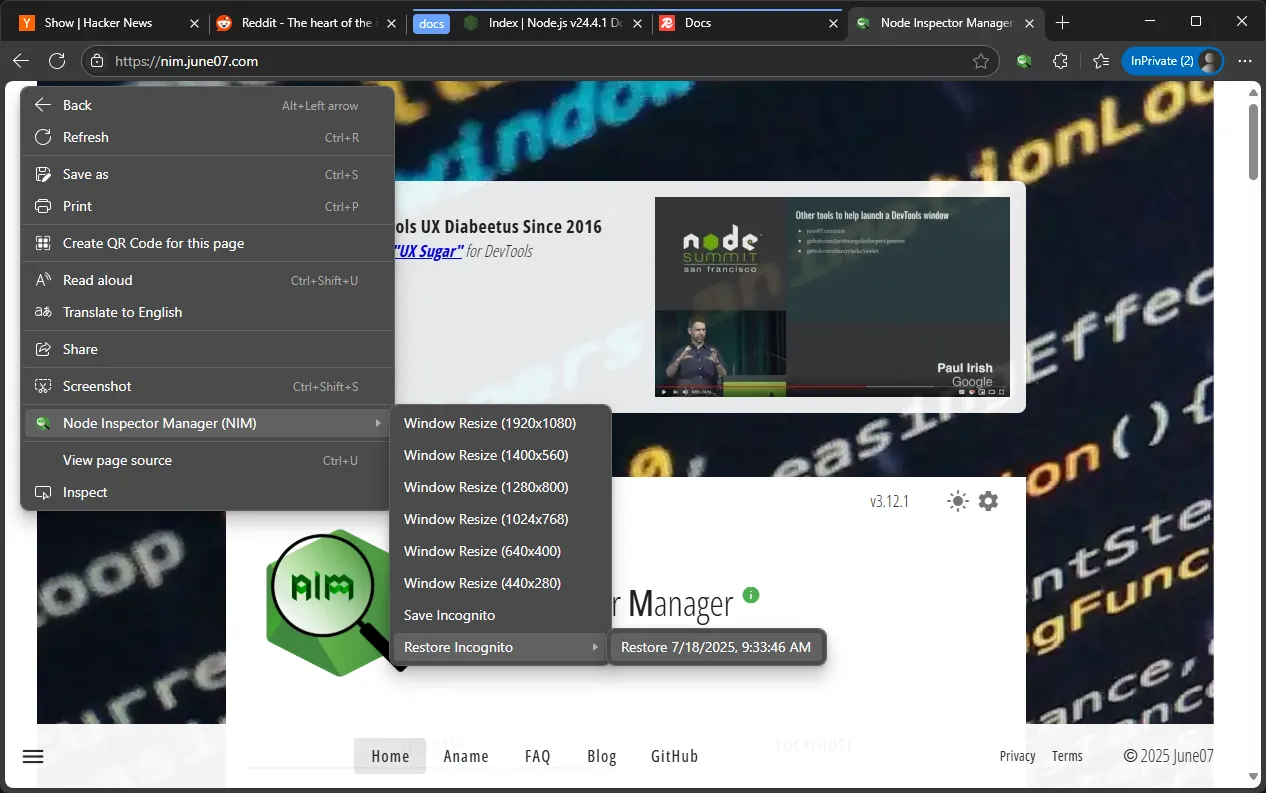Select Create QR Code for this page
The height and width of the screenshot is (793, 1266).
coord(207,243)
